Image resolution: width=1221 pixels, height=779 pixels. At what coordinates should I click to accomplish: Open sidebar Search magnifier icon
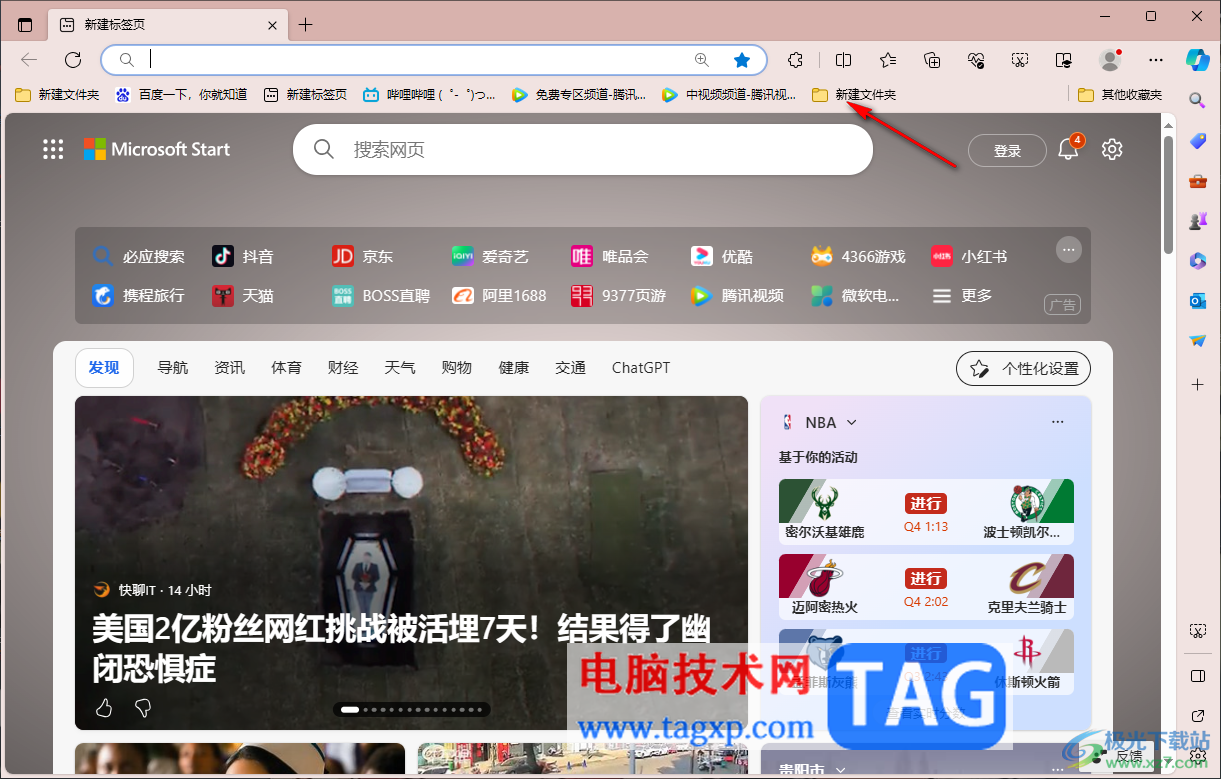coord(1197,100)
